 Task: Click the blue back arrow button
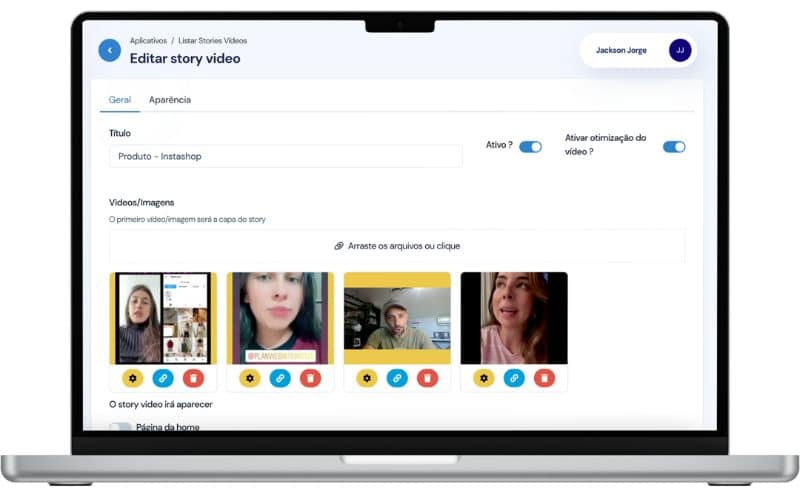click(110, 50)
